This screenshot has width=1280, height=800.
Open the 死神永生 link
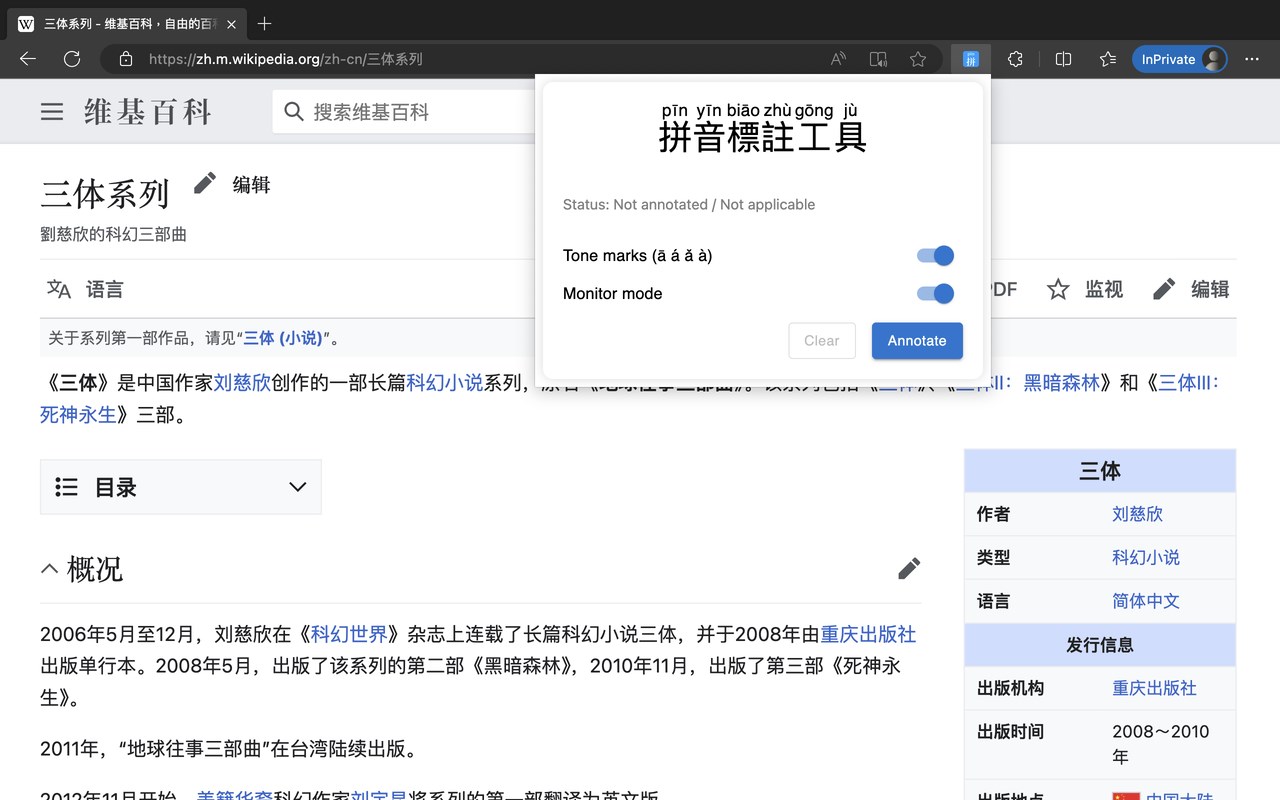[x=78, y=414]
